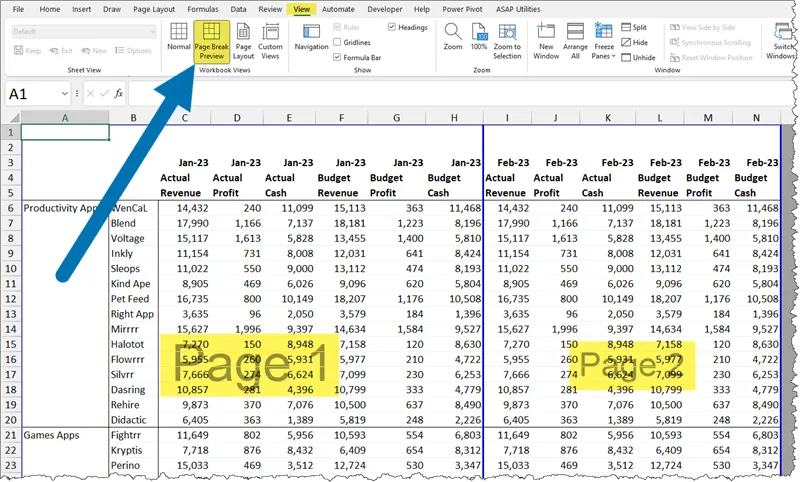
Task: Click the Exit sheet view button
Action: (x=61, y=50)
